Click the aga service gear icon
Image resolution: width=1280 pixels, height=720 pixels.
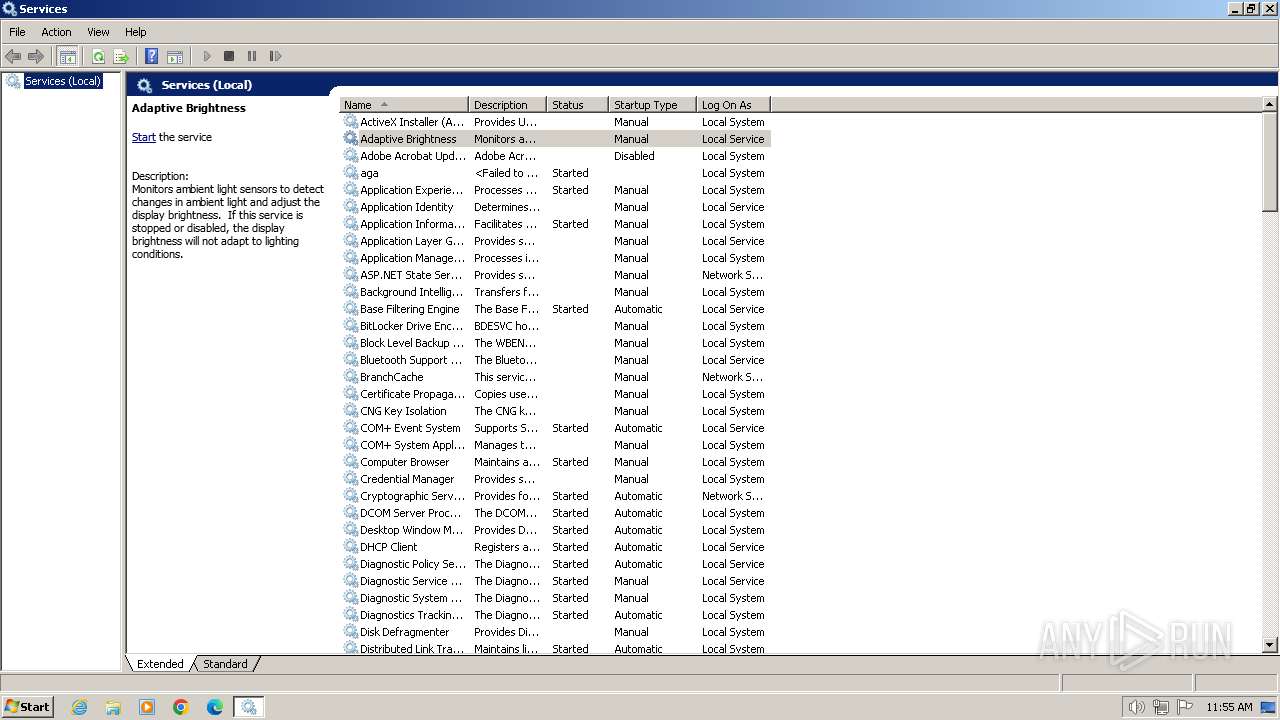point(351,173)
